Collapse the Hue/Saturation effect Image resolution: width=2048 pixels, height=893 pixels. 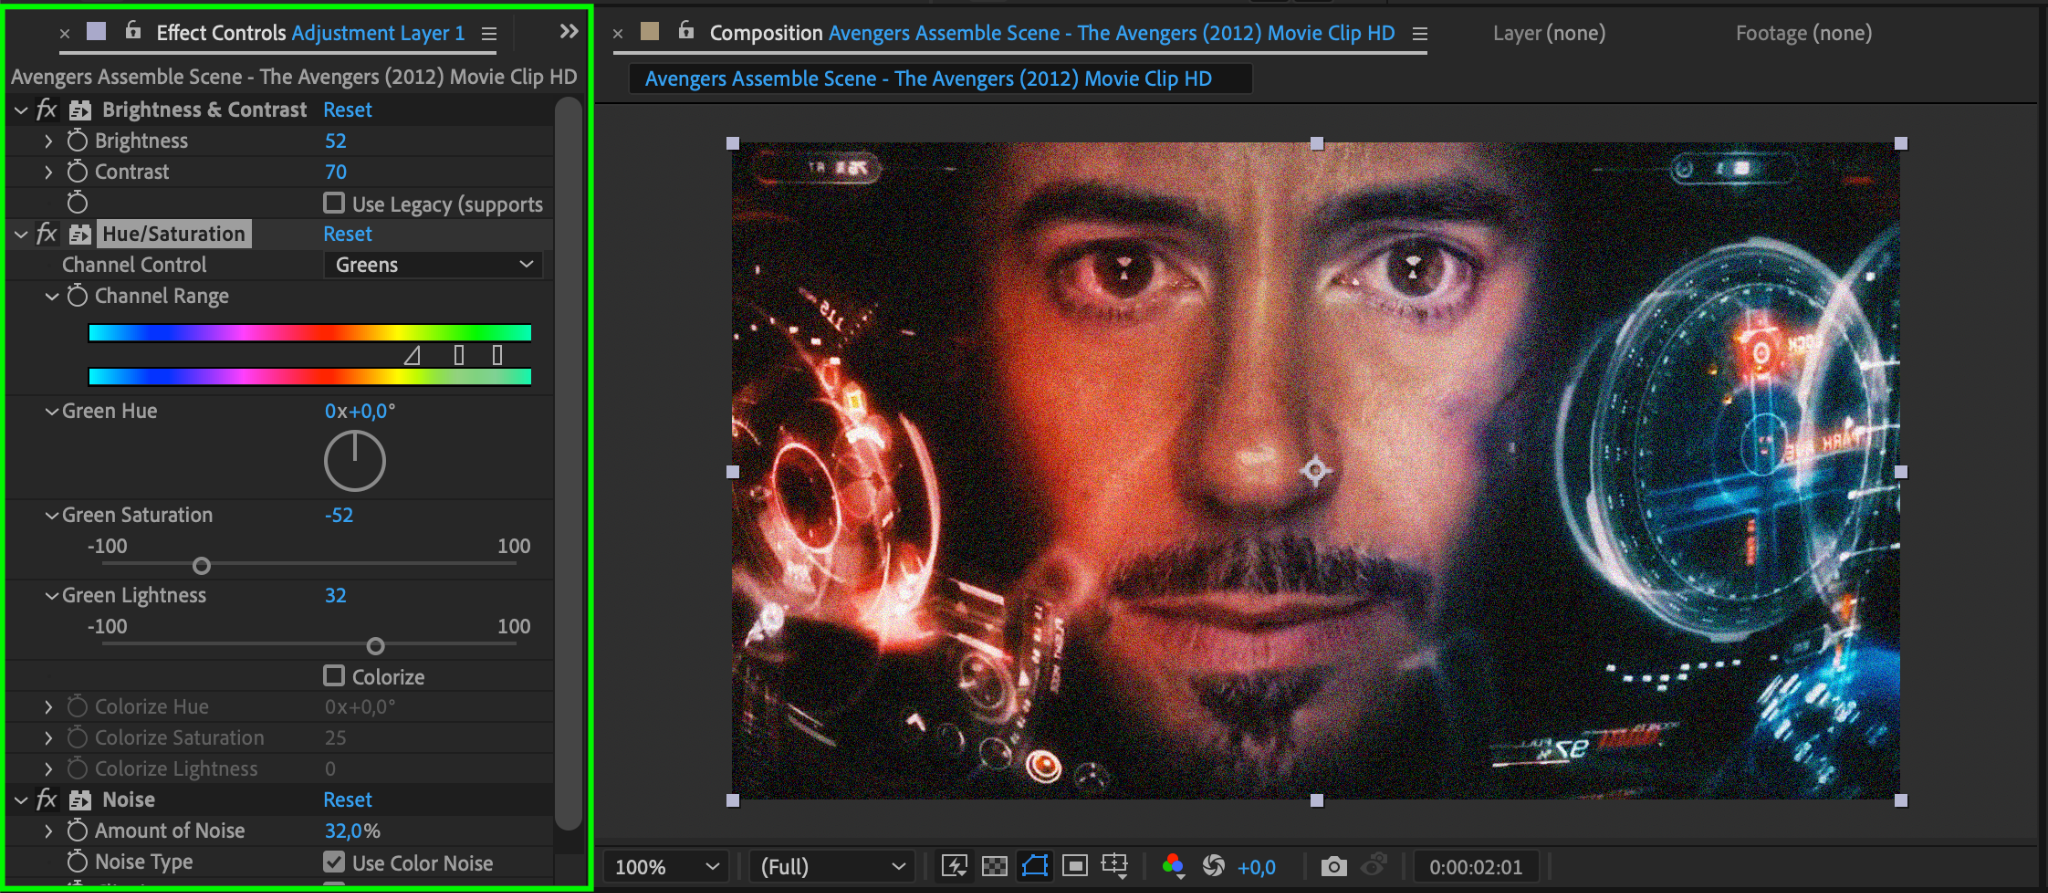click(x=21, y=234)
